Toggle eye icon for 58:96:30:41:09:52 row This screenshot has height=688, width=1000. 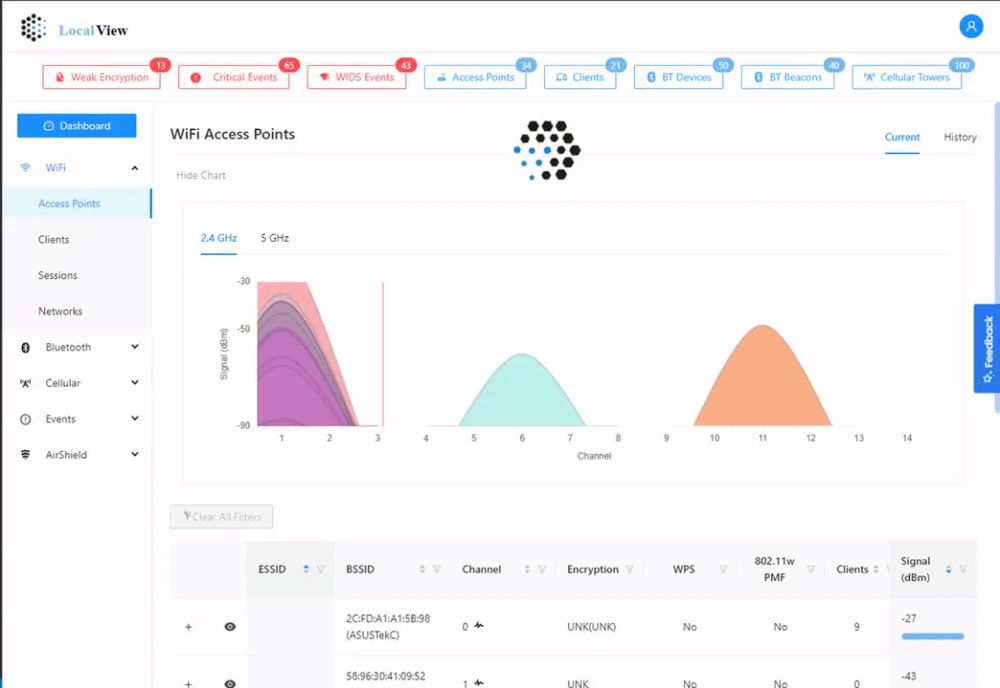(x=230, y=684)
